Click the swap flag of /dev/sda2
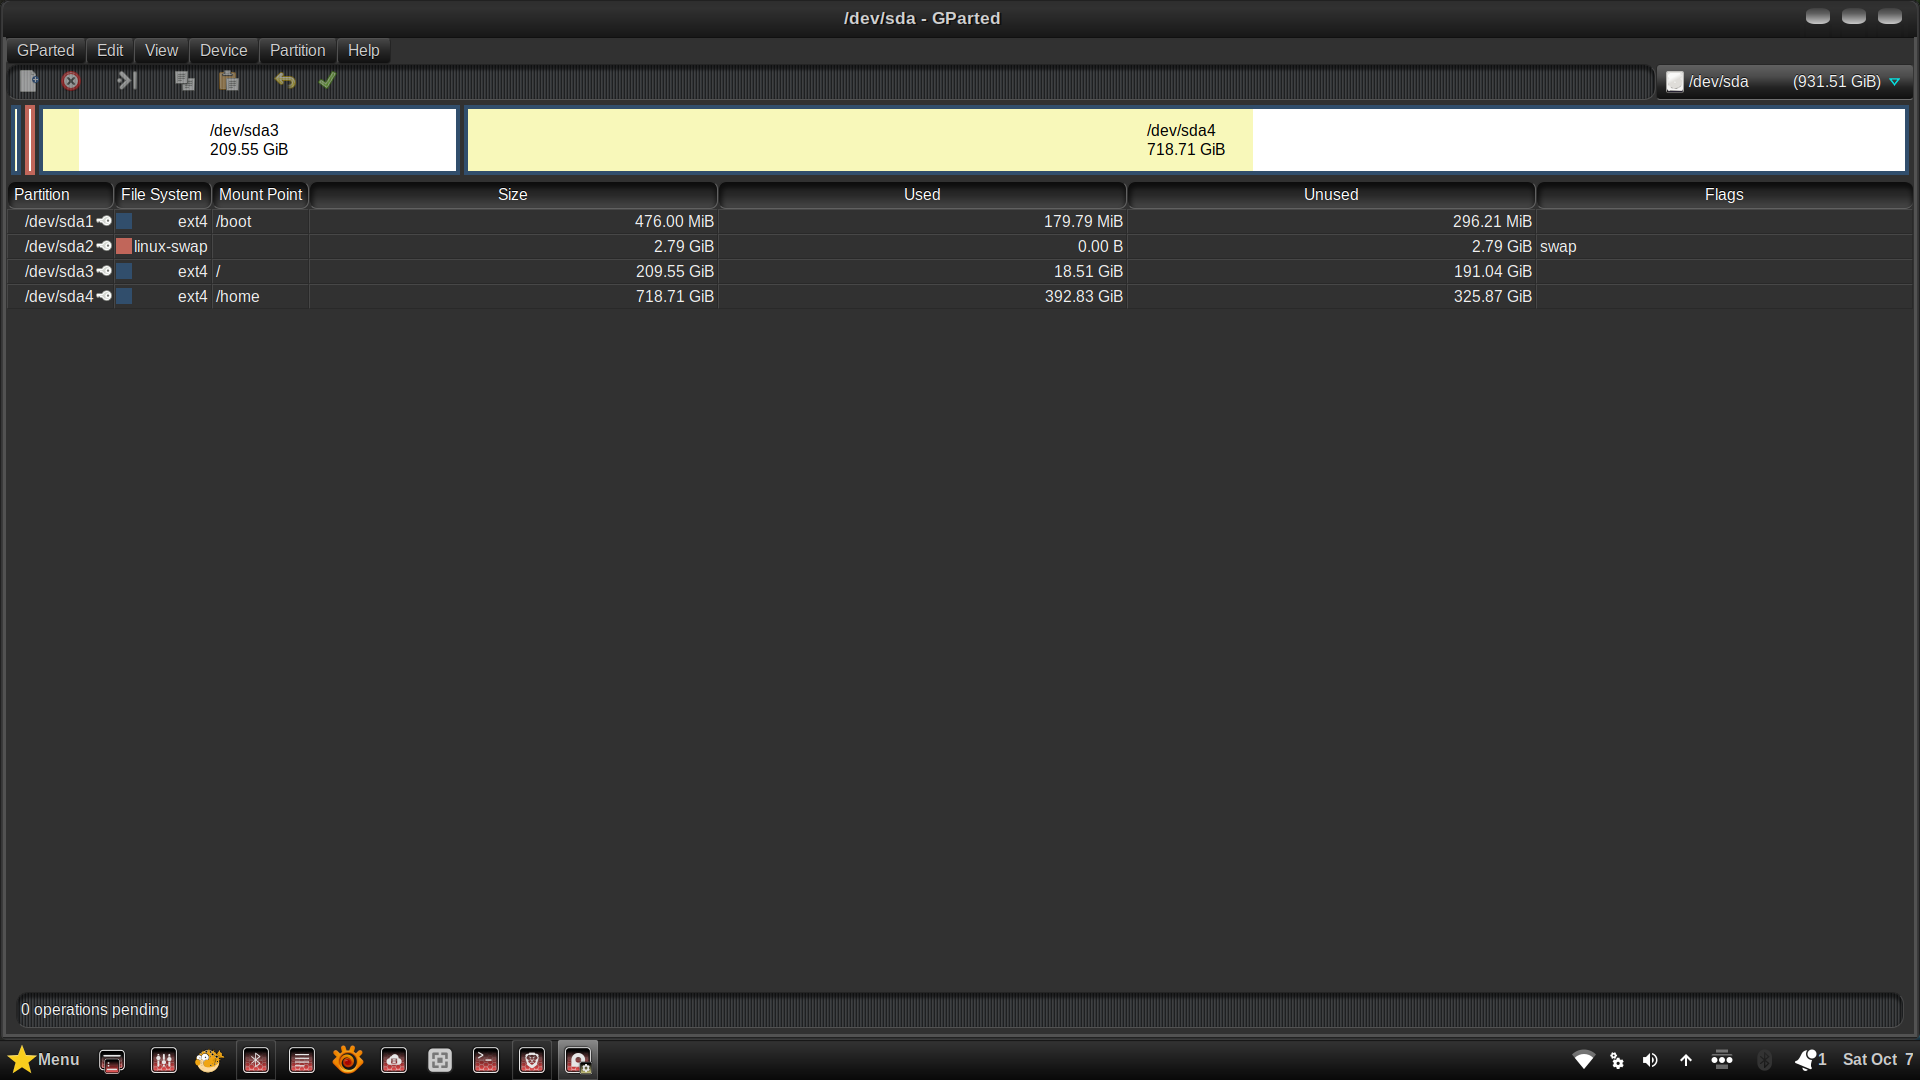The height and width of the screenshot is (1080, 1920). pos(1558,247)
